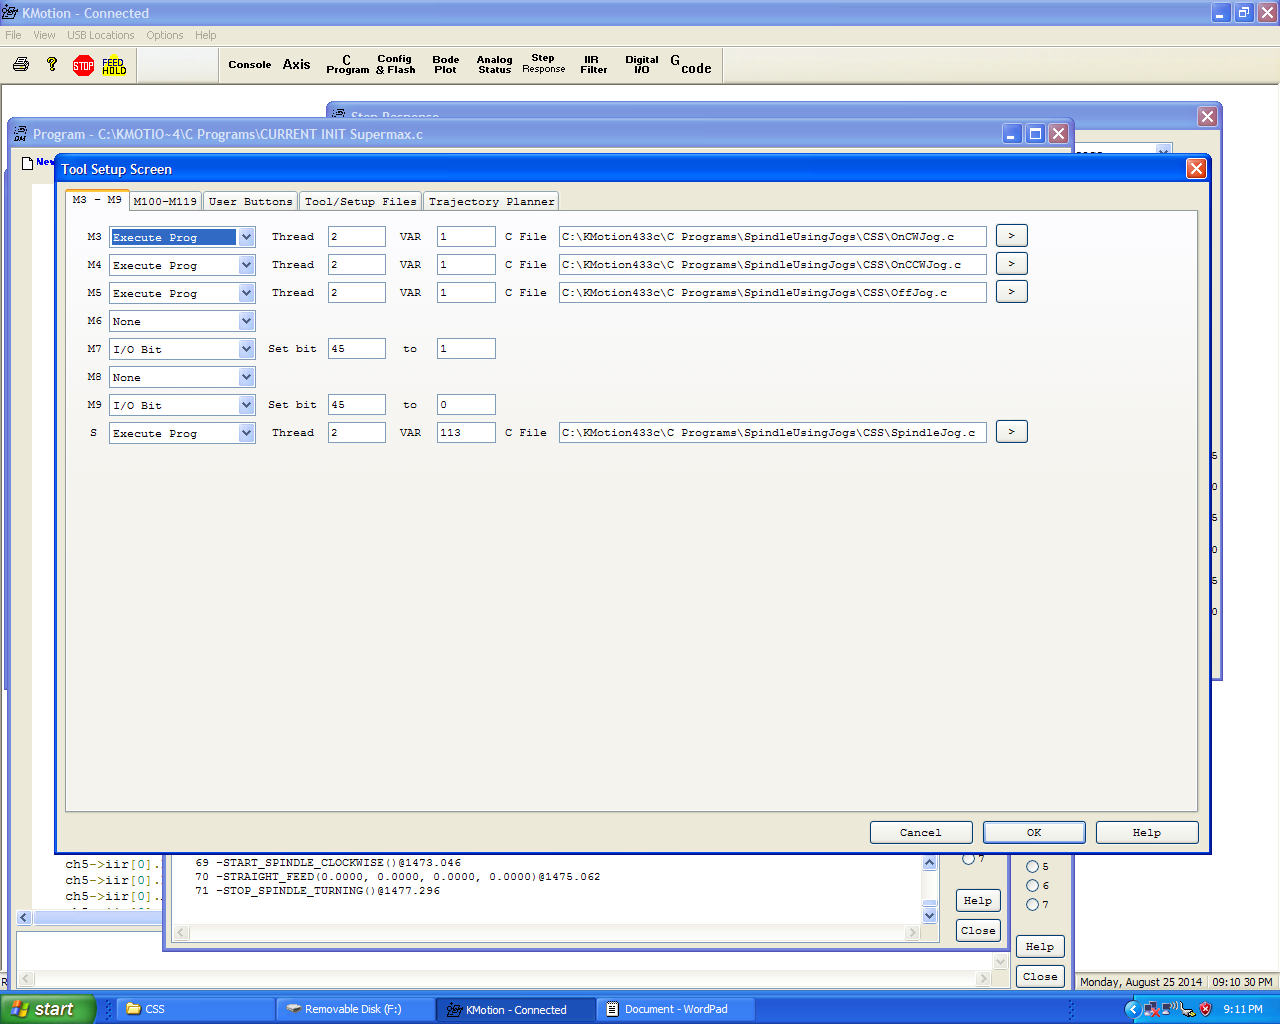Switch to the Trajectory Planner tab
The image size is (1280, 1024).
(491, 202)
